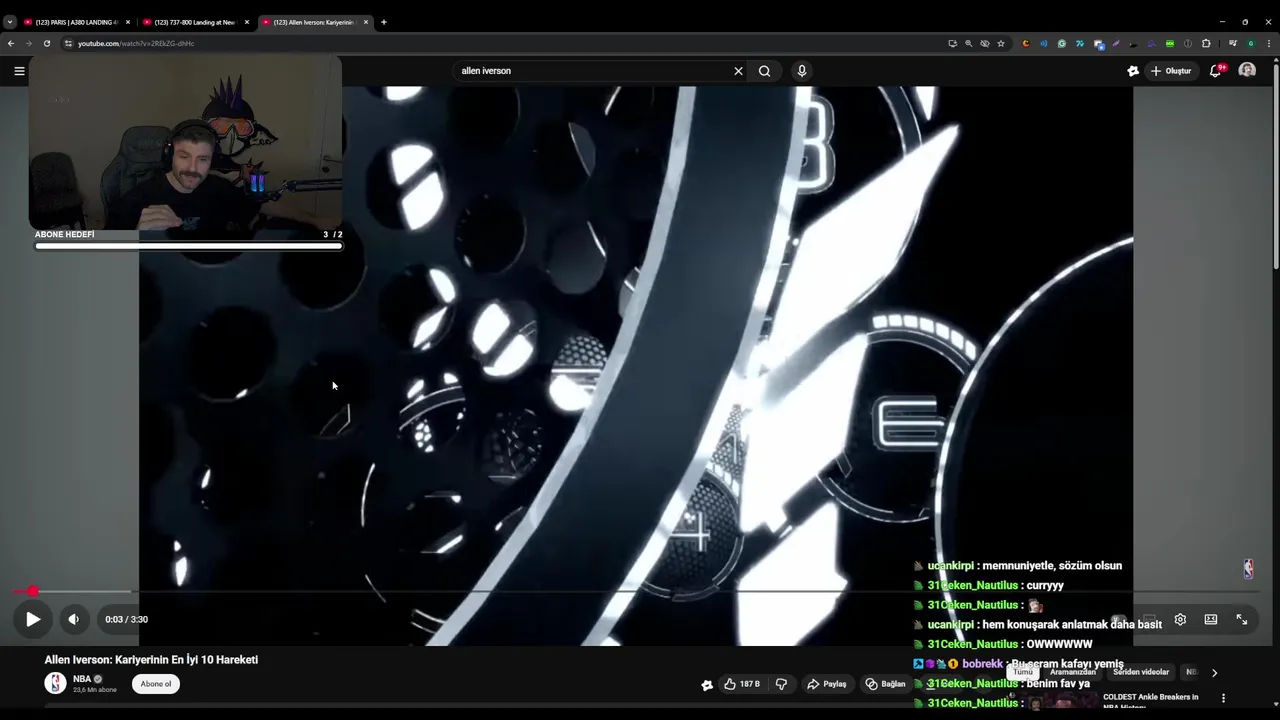
Task: Close the PARIS A380 LANDING tab
Action: 128,22
